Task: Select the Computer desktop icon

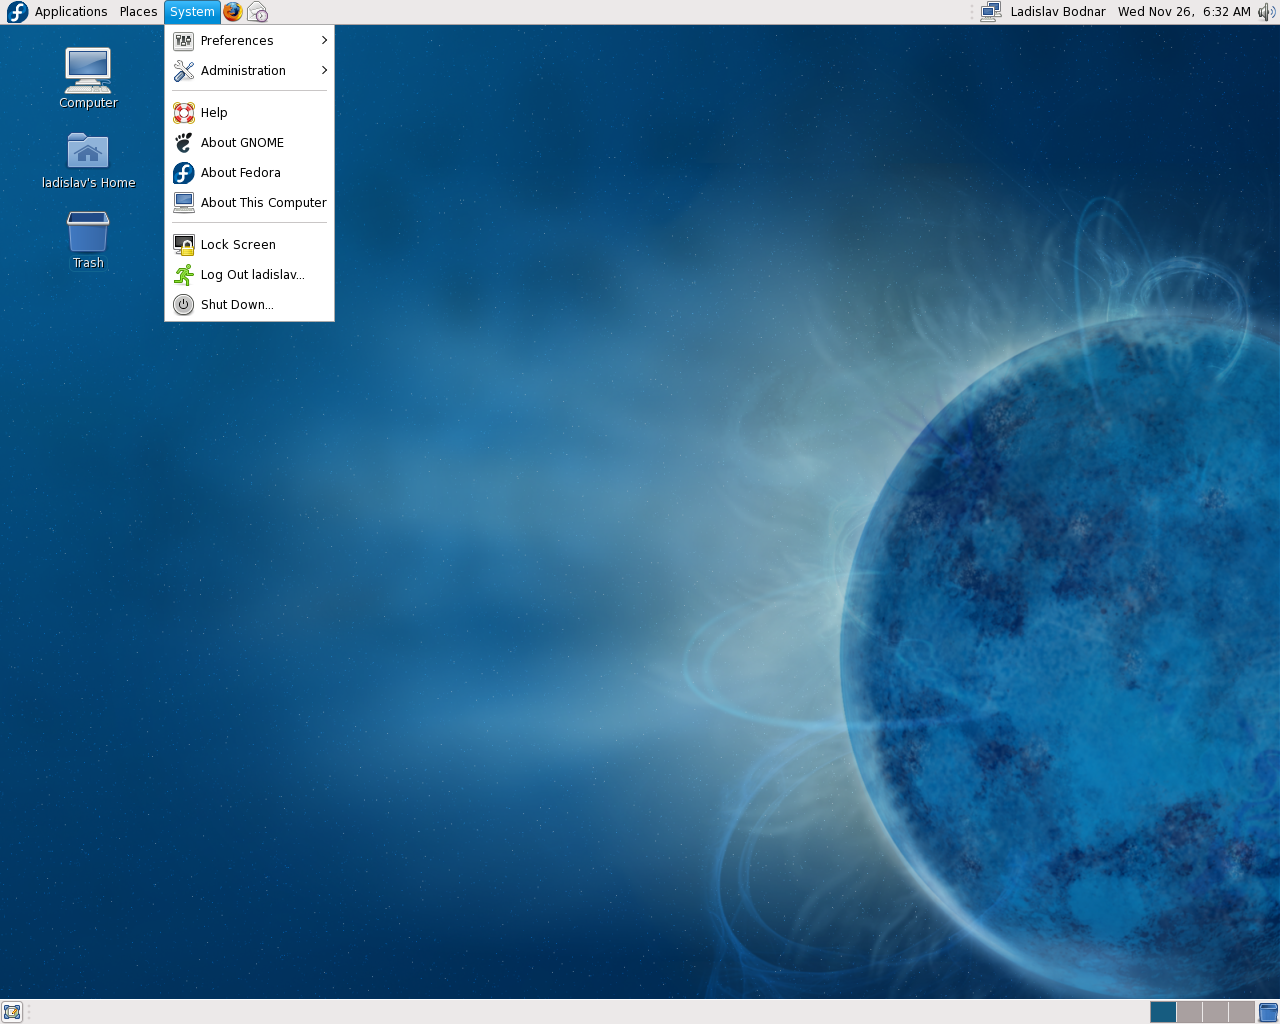Action: [88, 78]
